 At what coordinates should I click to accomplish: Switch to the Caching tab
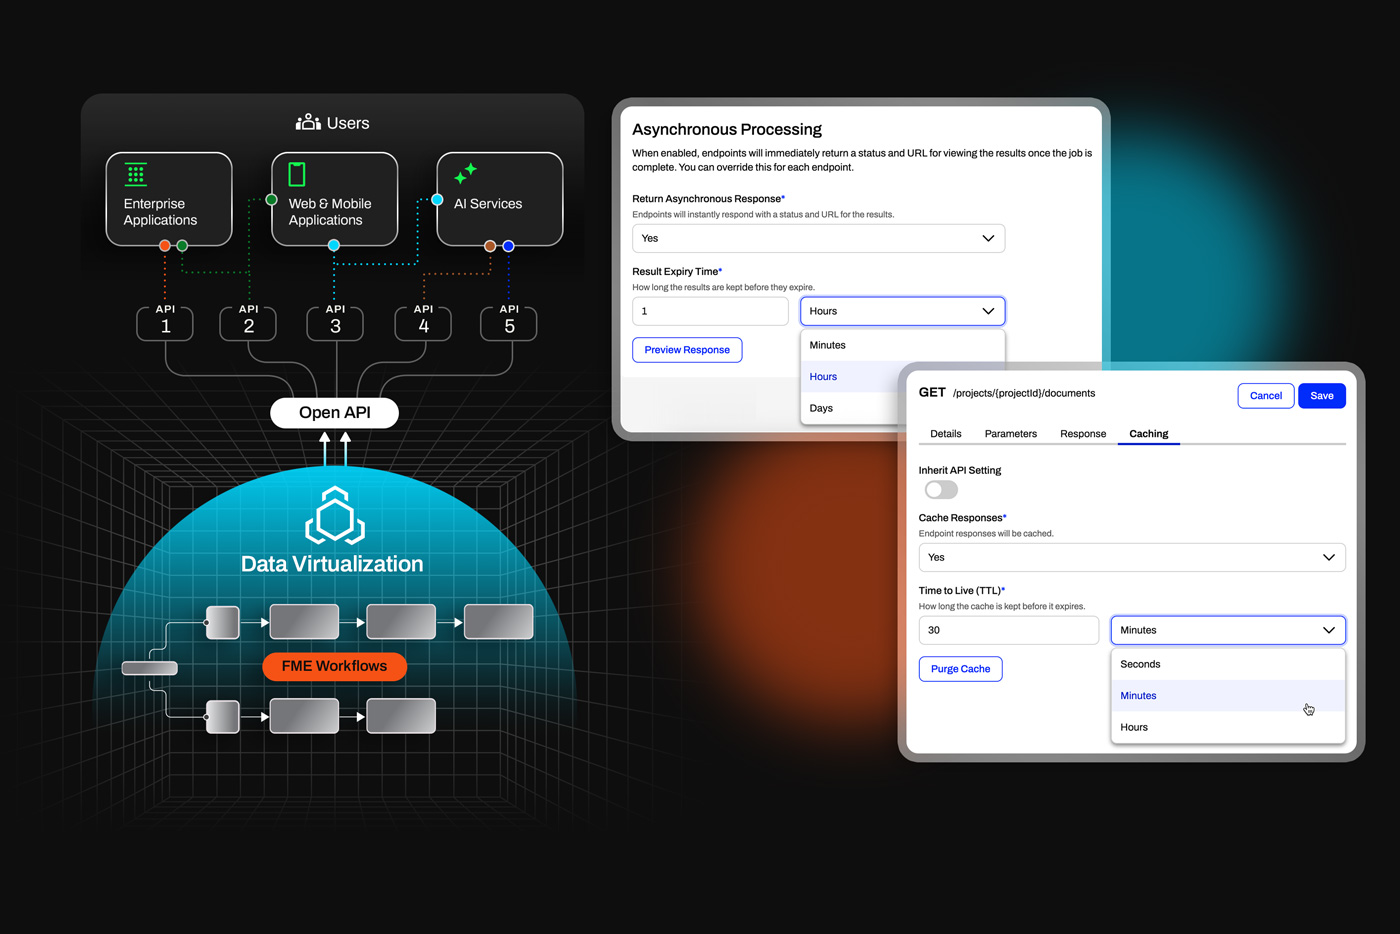[x=1149, y=434]
